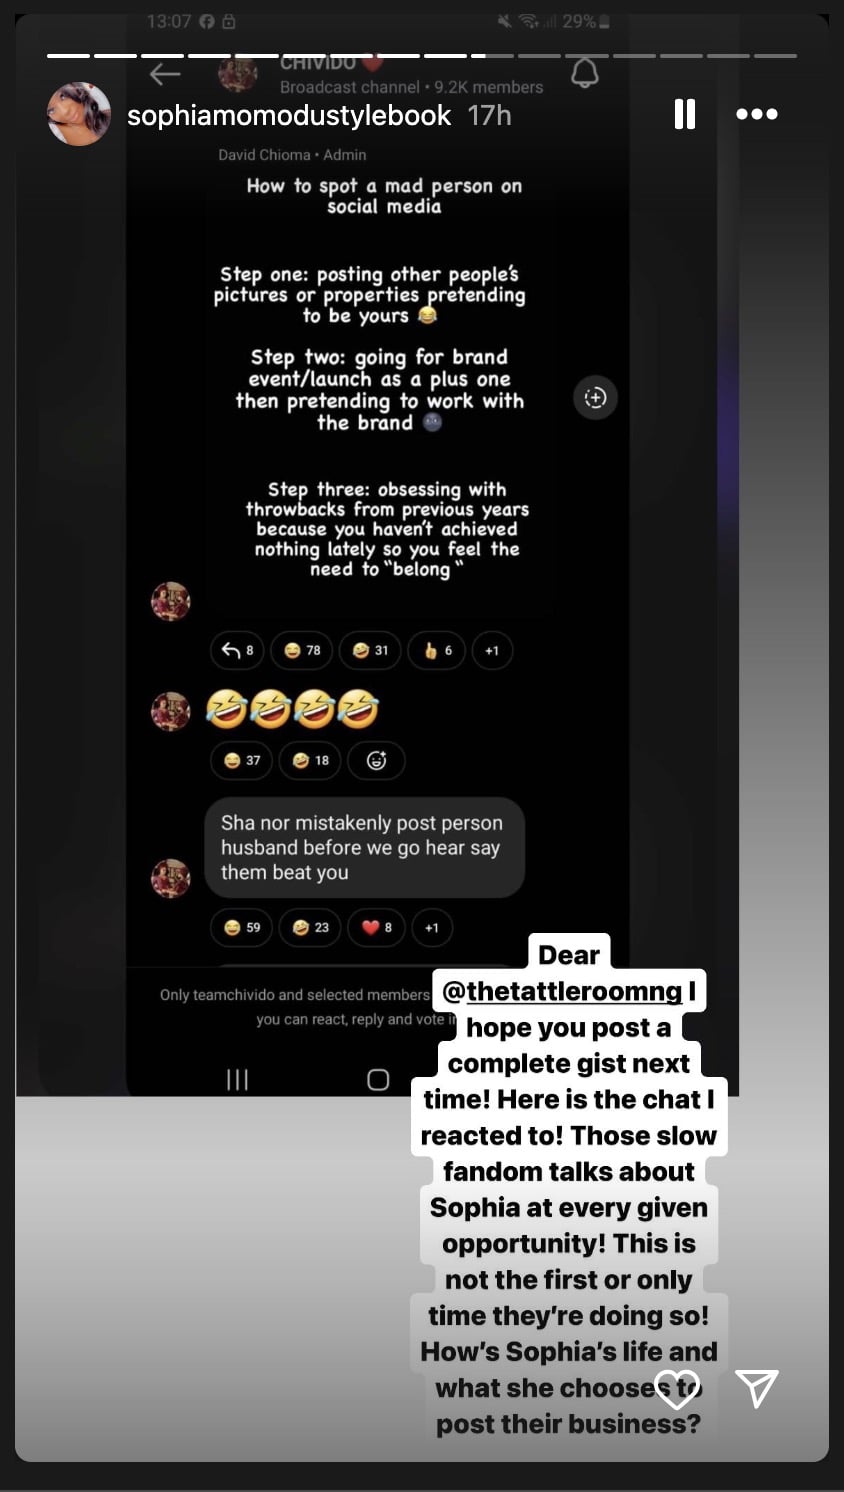The width and height of the screenshot is (844, 1492).
Task: Expand the +1 reactions under first message
Action: (492, 651)
